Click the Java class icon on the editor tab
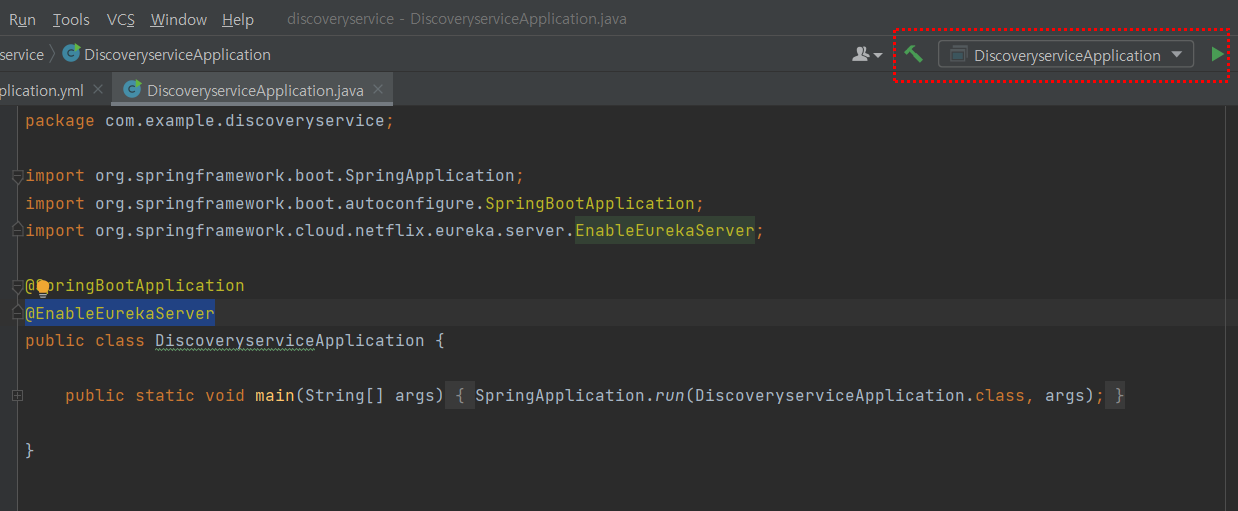1238x511 pixels. click(x=132, y=89)
